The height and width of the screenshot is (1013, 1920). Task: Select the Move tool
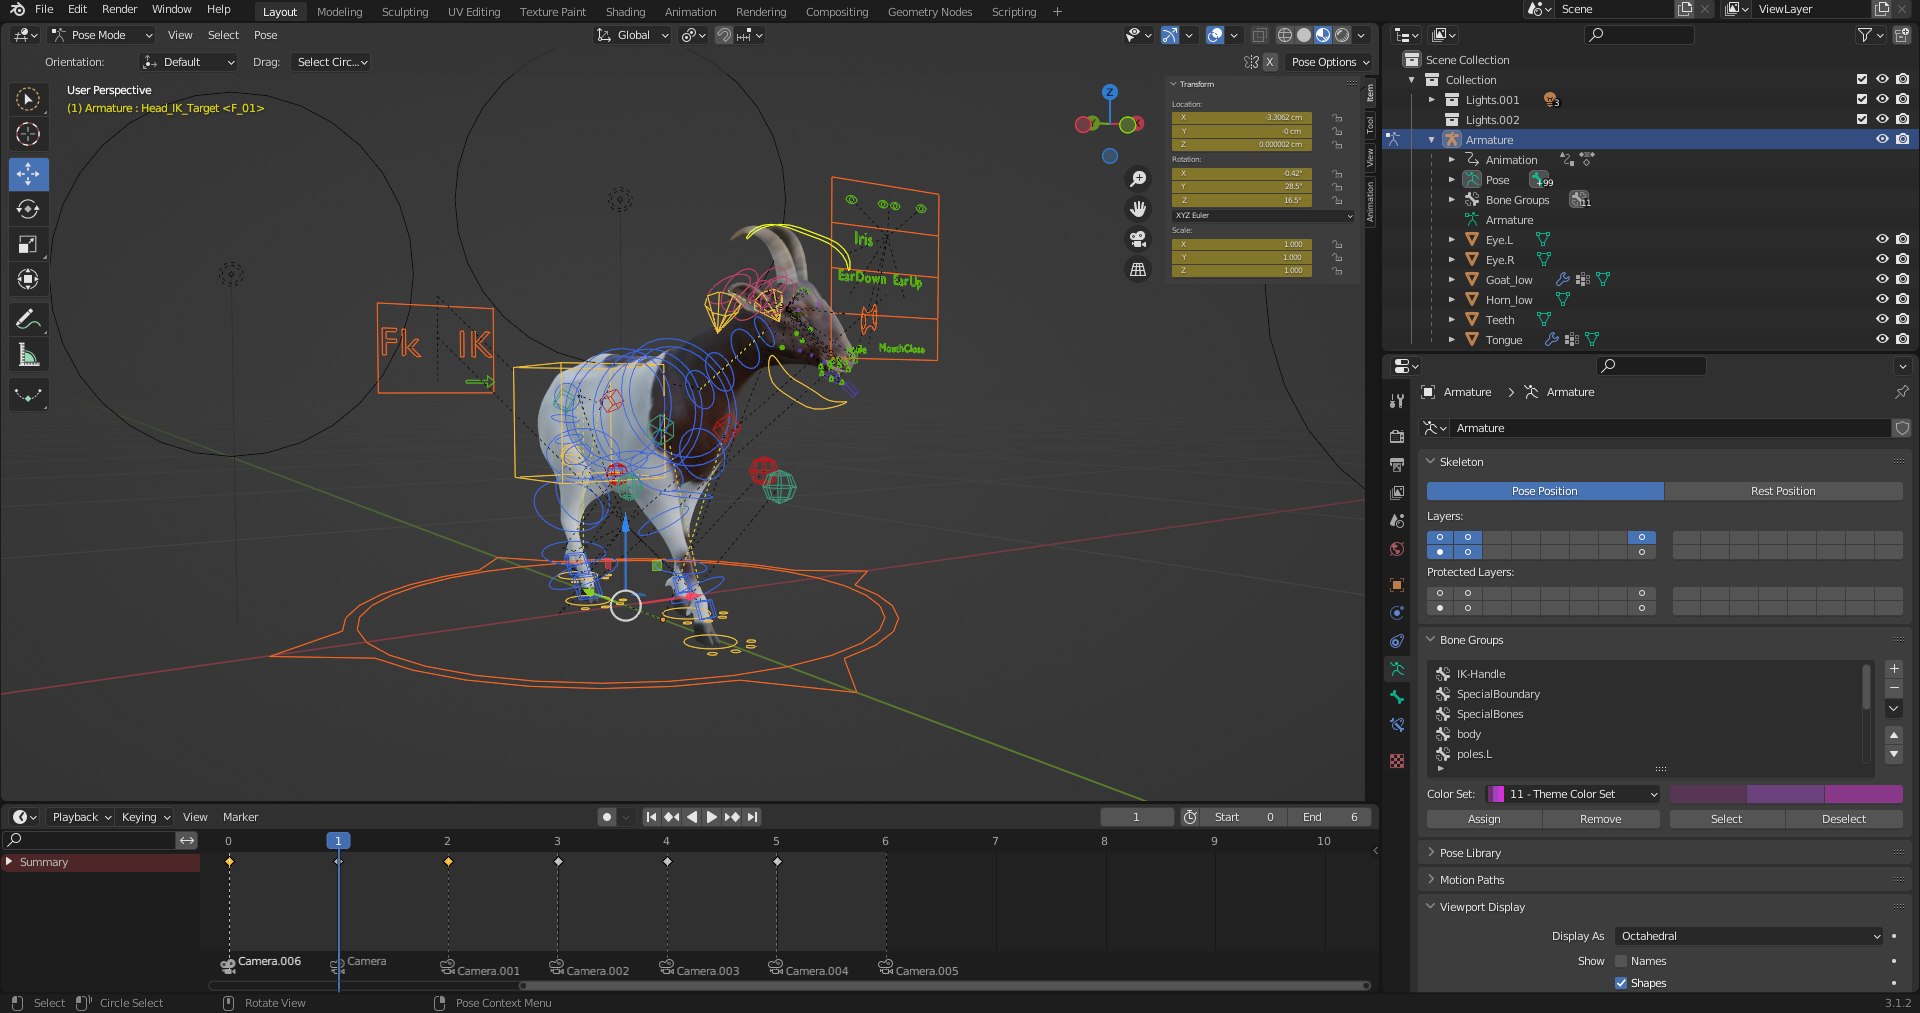point(28,174)
